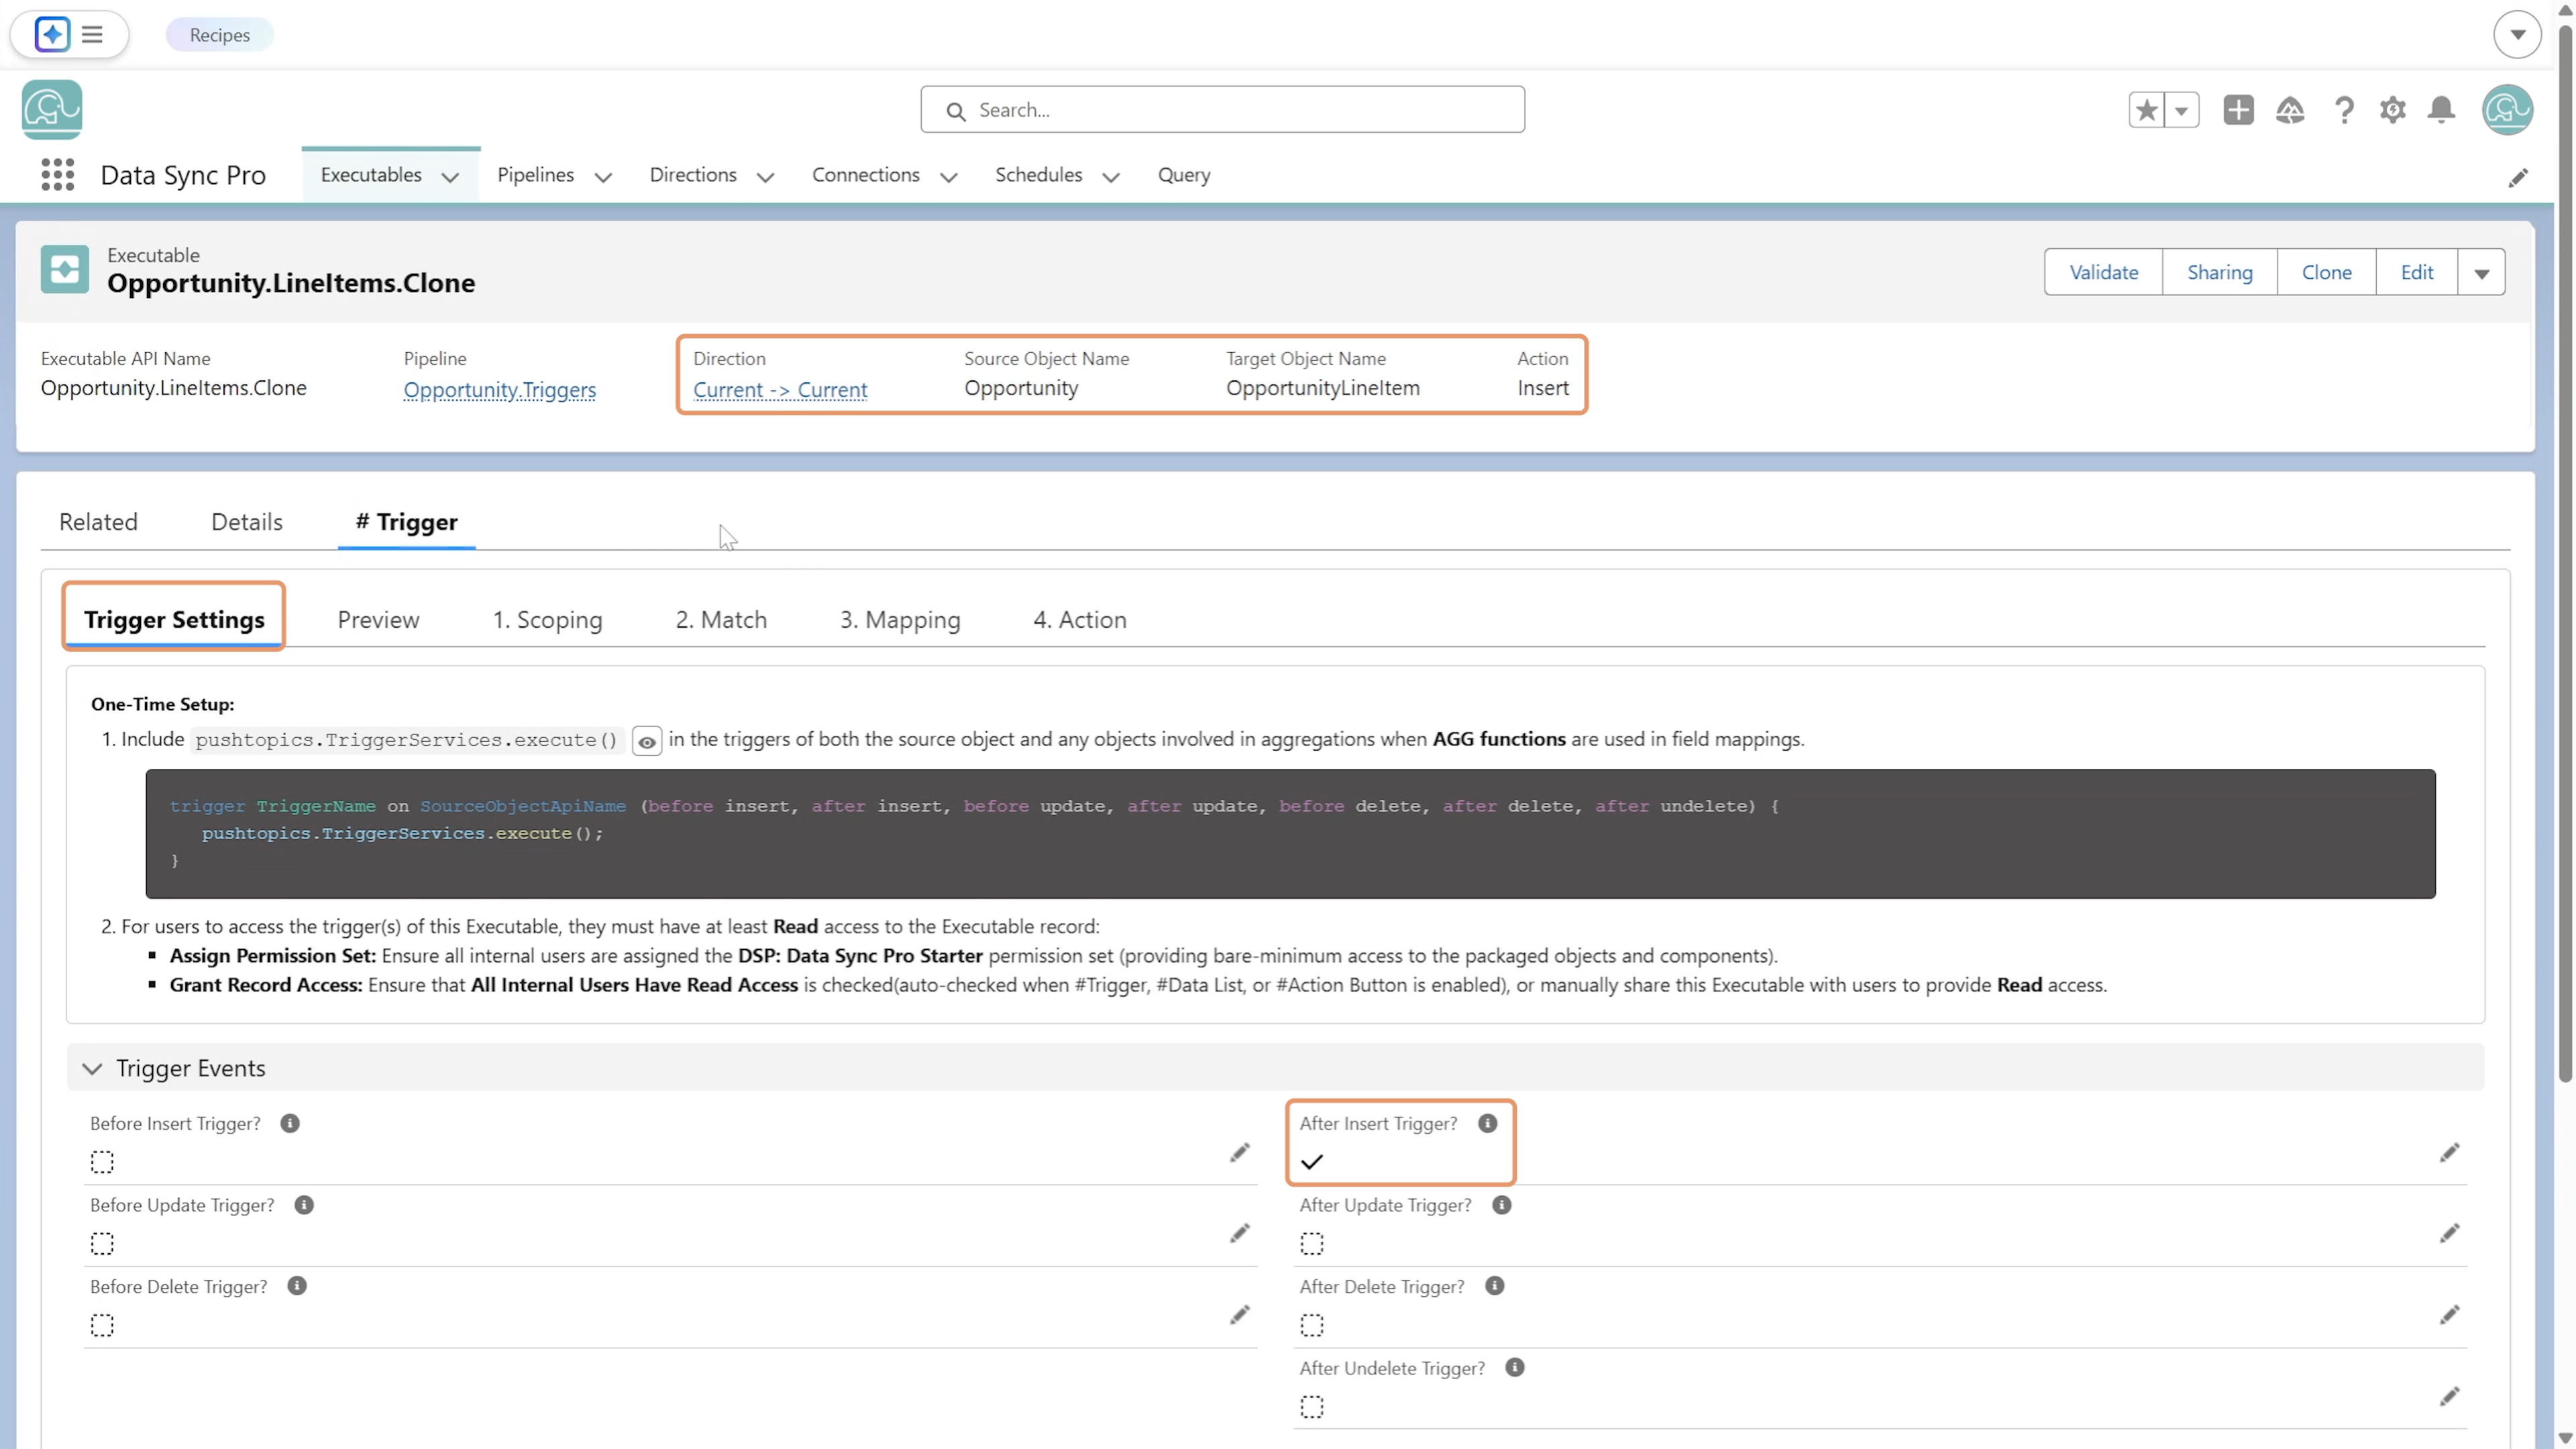Switch to the Details tab
Screen dimensions: 2576x1449
click(247, 522)
